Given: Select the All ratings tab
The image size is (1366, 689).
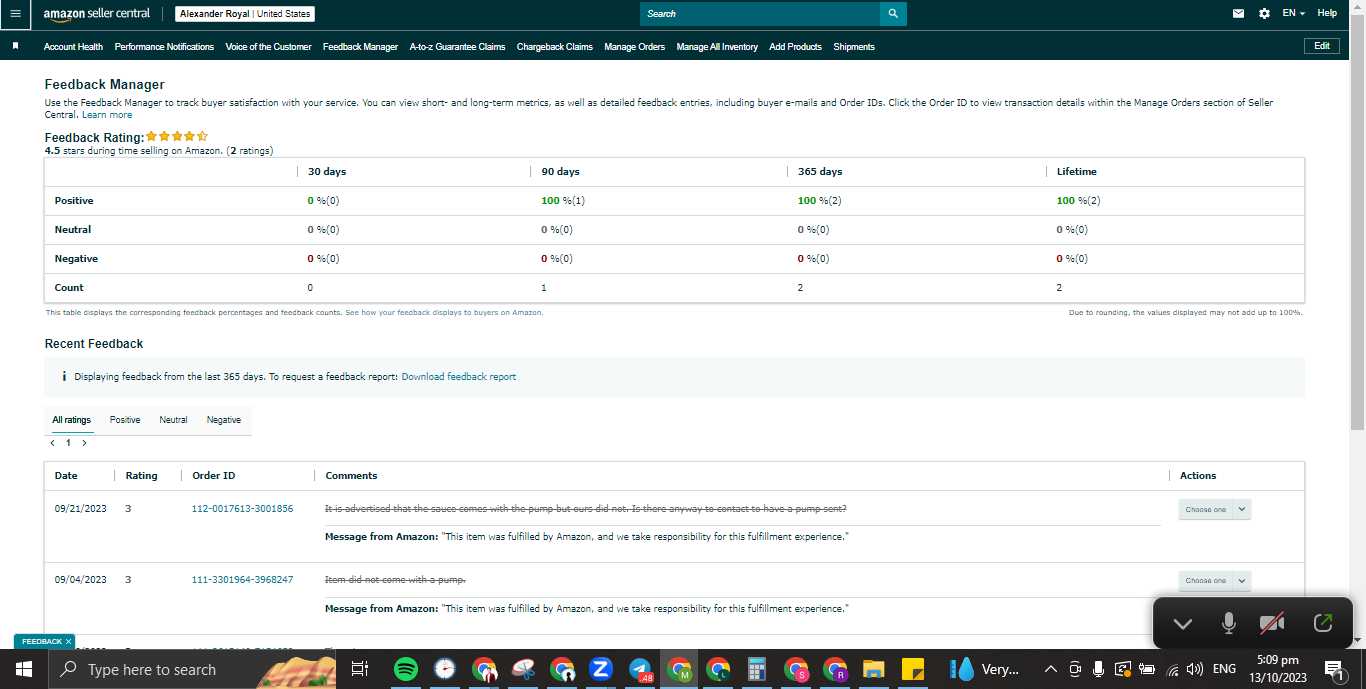Looking at the screenshot, I should point(72,420).
